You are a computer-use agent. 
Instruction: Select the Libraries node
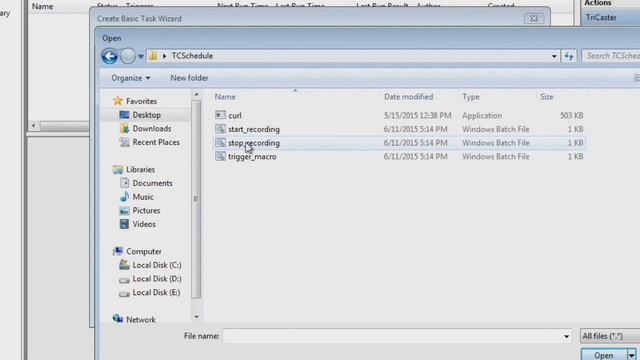140,169
